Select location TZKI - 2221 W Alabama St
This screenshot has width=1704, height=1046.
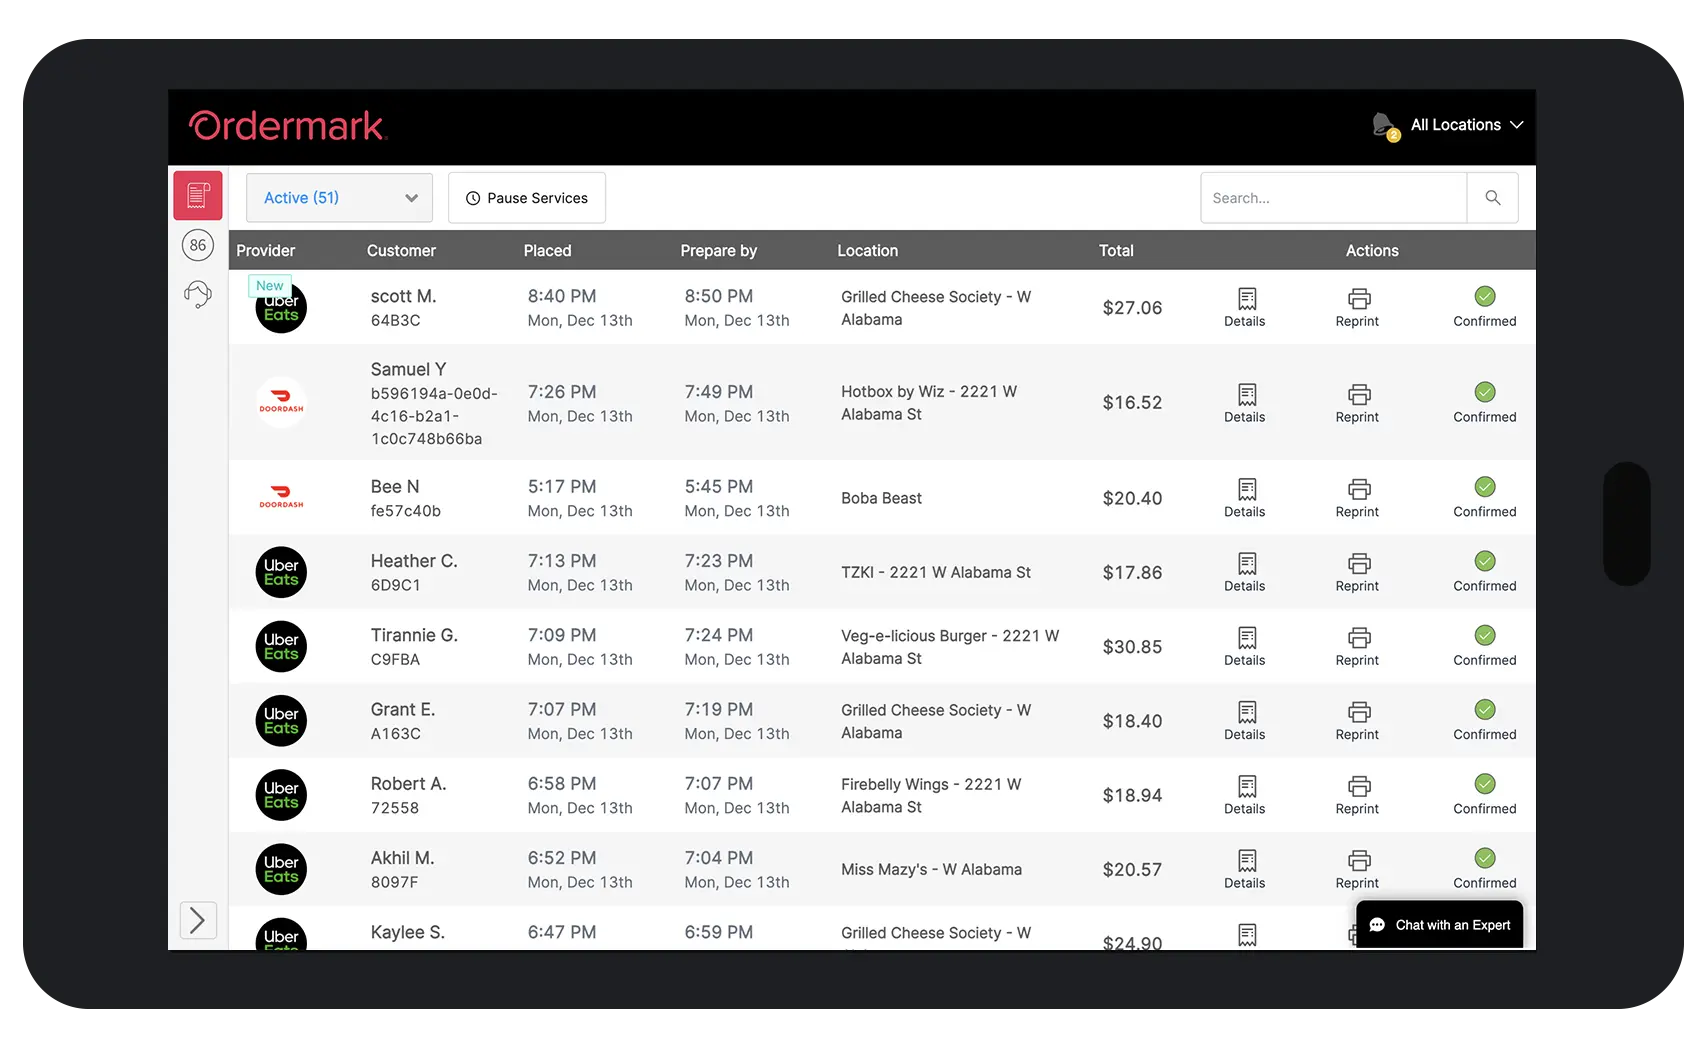935,573
